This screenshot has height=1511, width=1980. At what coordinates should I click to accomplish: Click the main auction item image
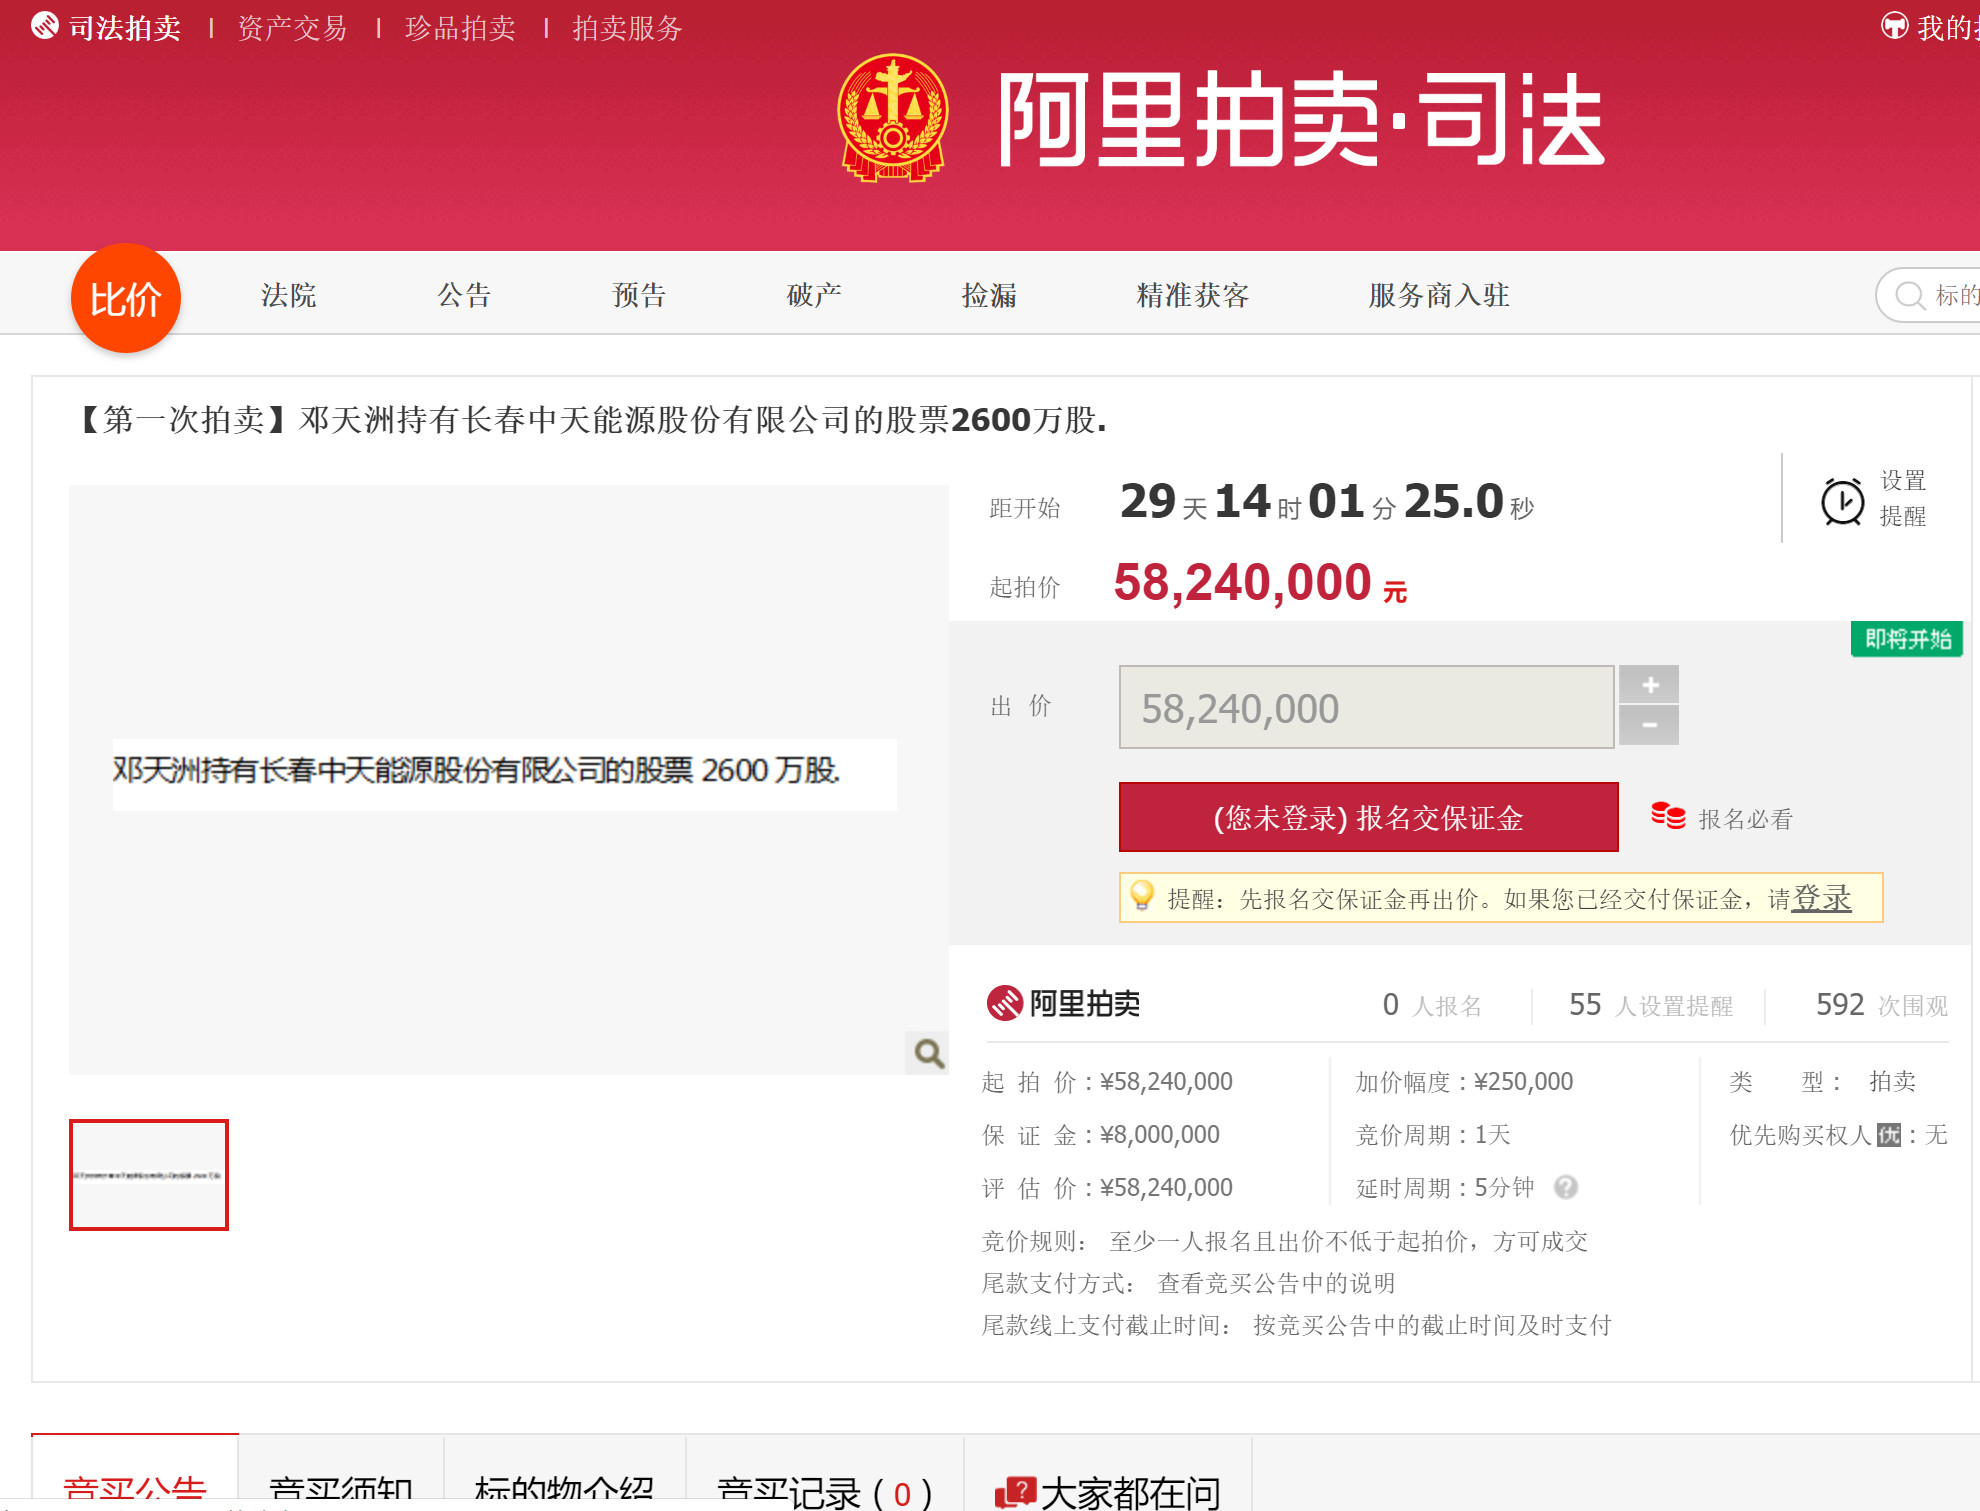click(508, 780)
